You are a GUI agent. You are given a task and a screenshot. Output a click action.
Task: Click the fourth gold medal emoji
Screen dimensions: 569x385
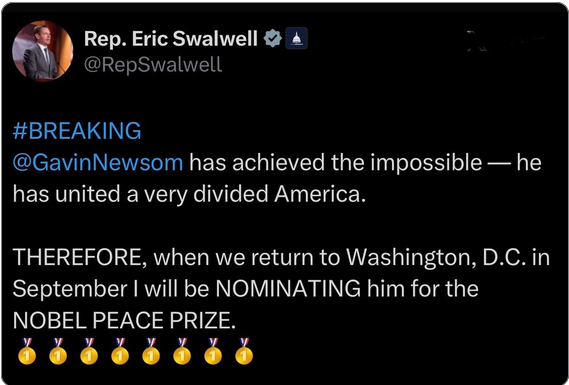tap(120, 351)
